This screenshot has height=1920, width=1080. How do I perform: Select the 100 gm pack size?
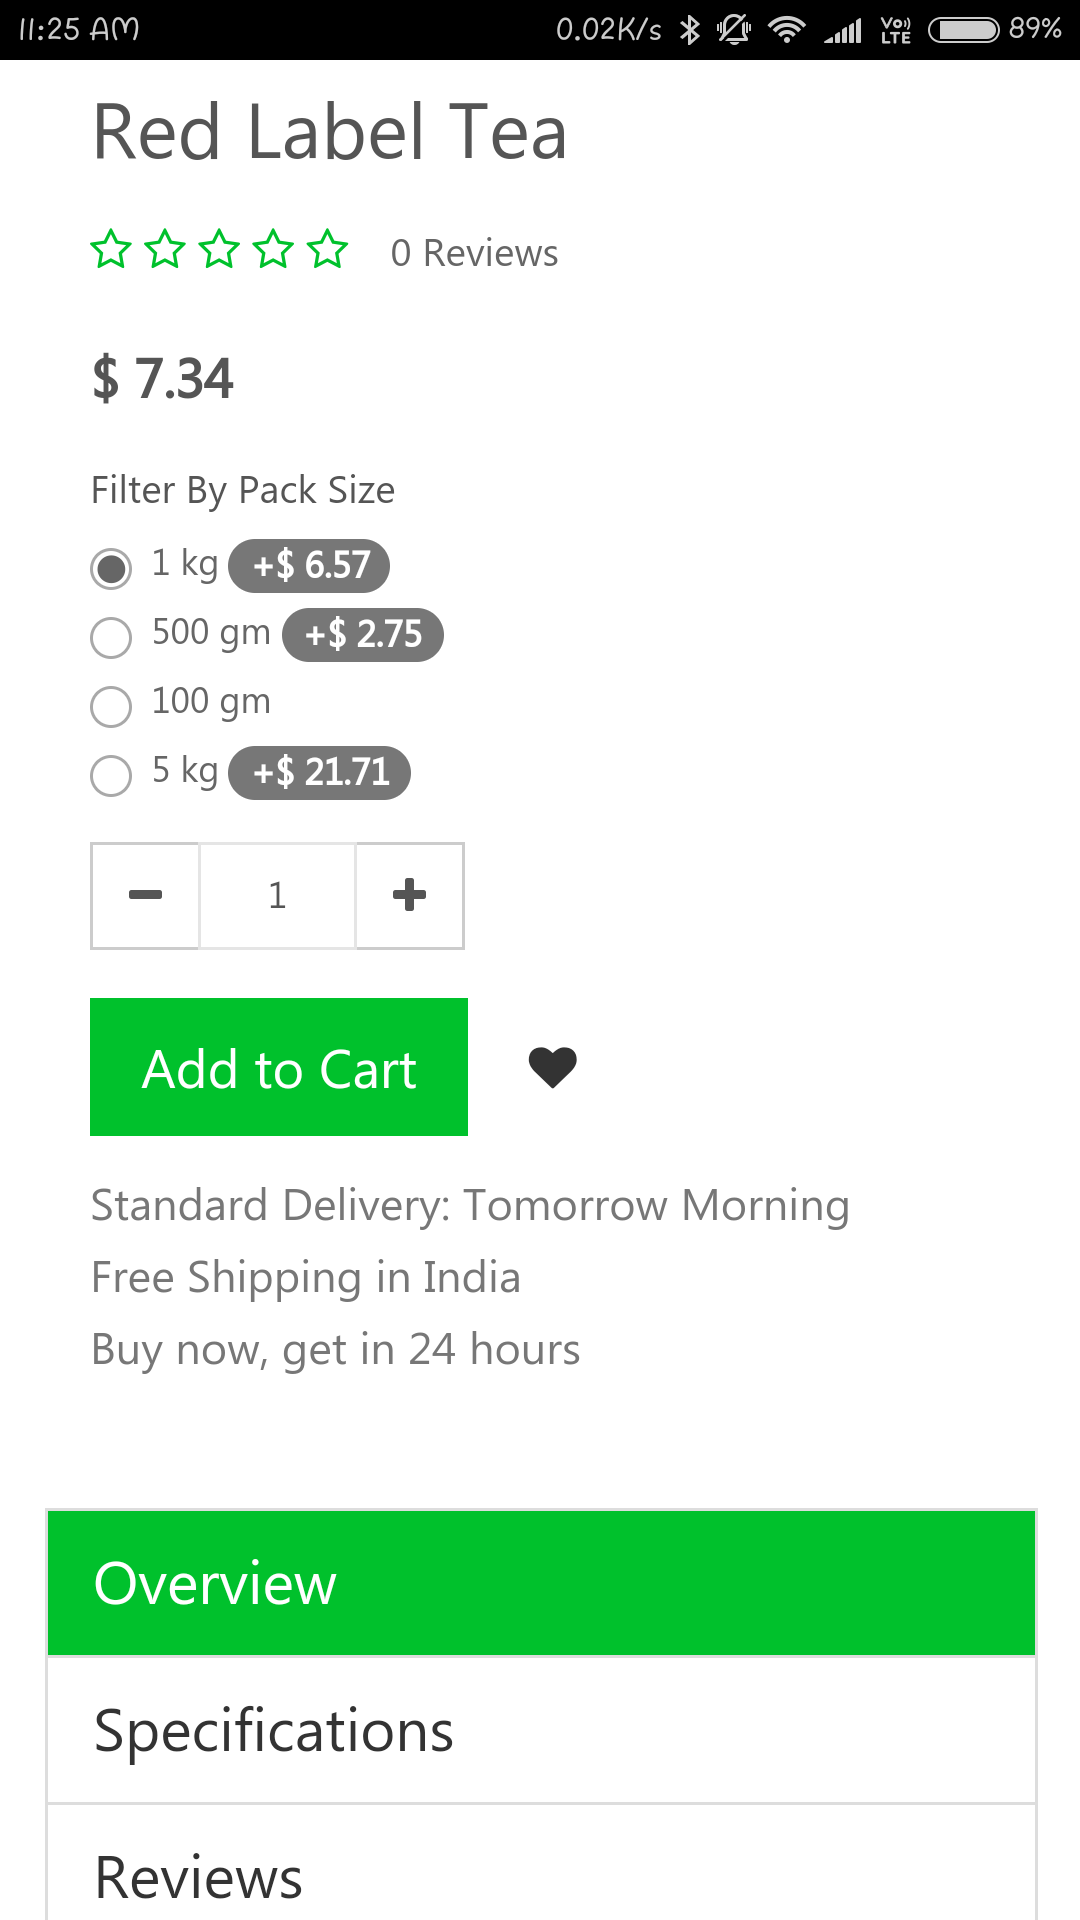111,706
